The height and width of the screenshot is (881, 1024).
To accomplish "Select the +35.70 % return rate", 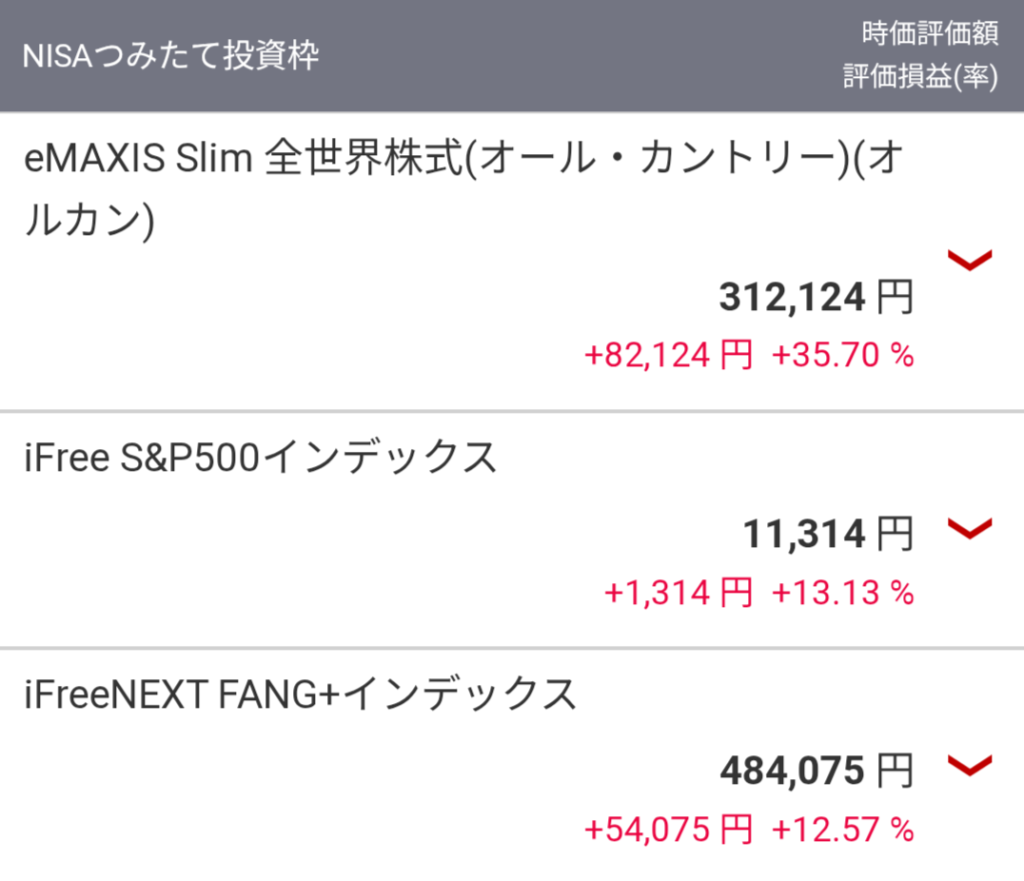I will point(842,355).
